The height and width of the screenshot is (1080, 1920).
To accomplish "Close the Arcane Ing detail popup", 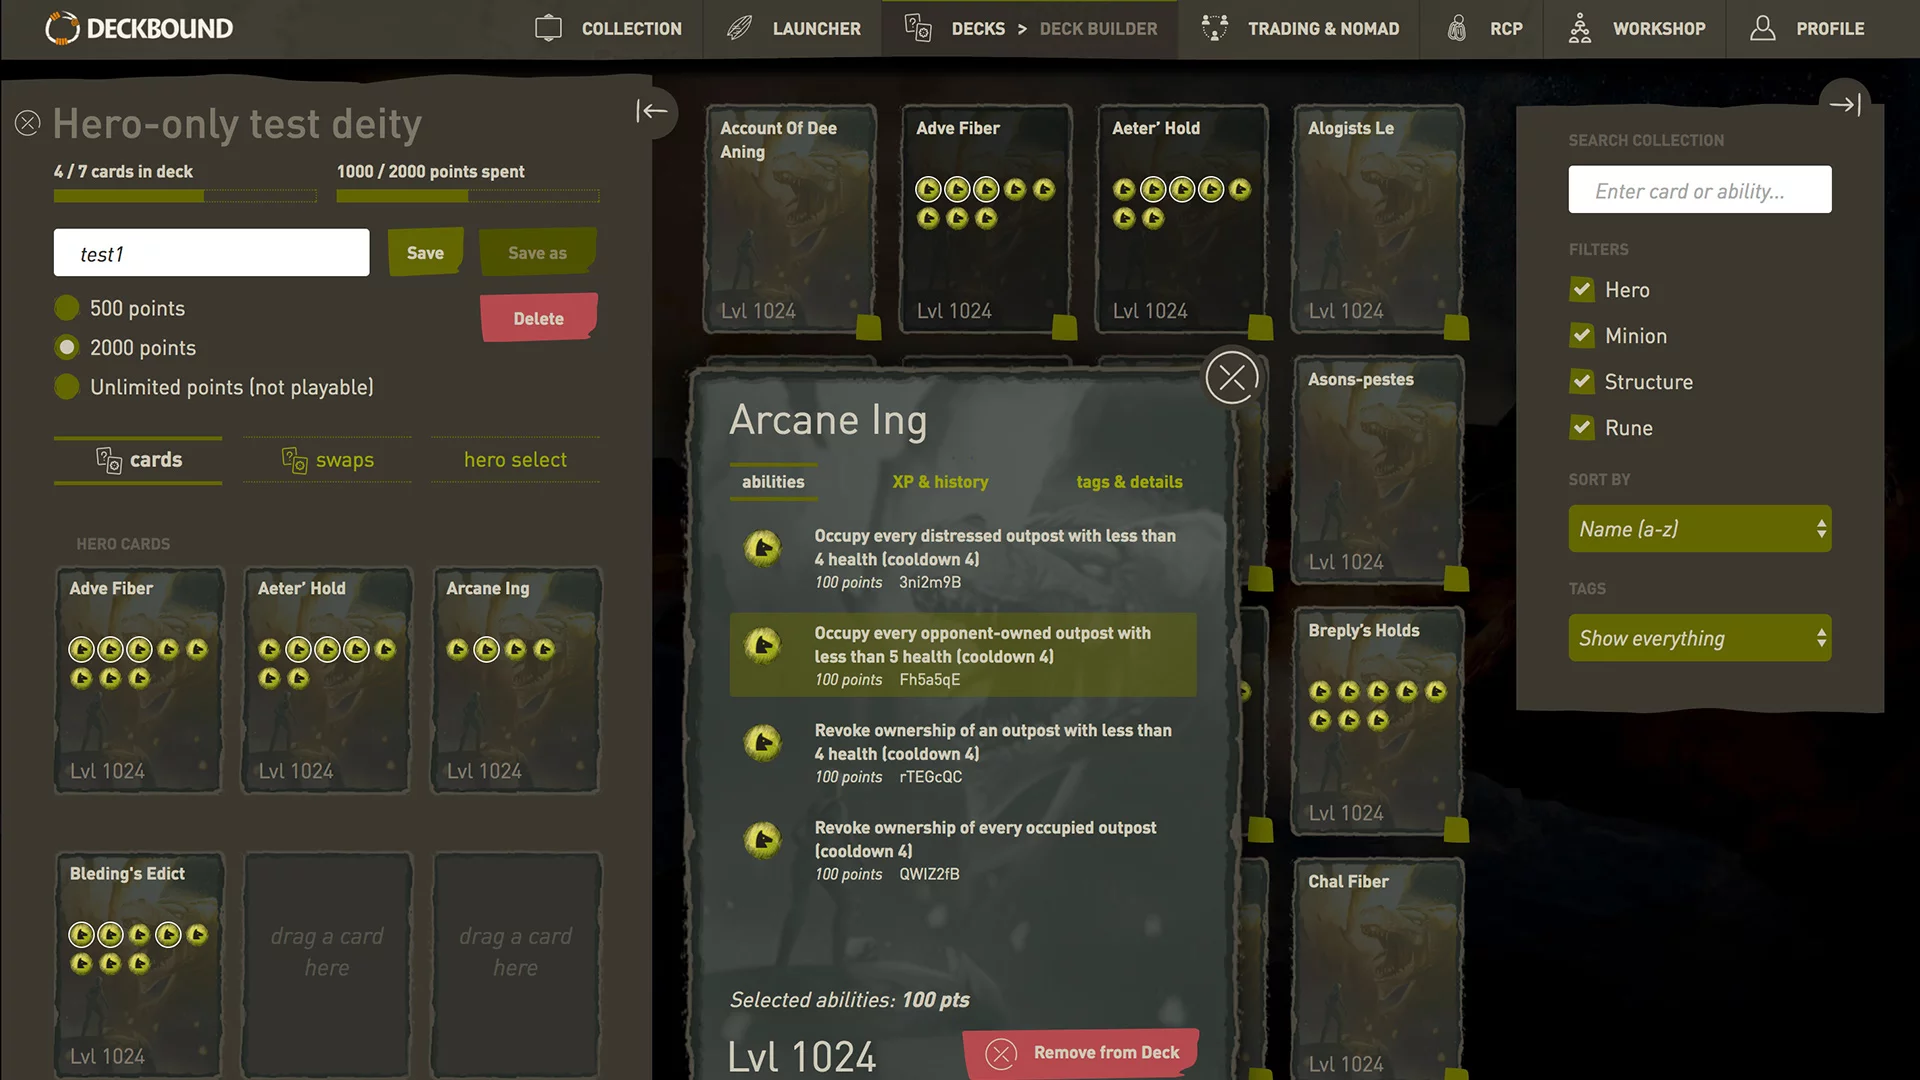I will click(1232, 377).
